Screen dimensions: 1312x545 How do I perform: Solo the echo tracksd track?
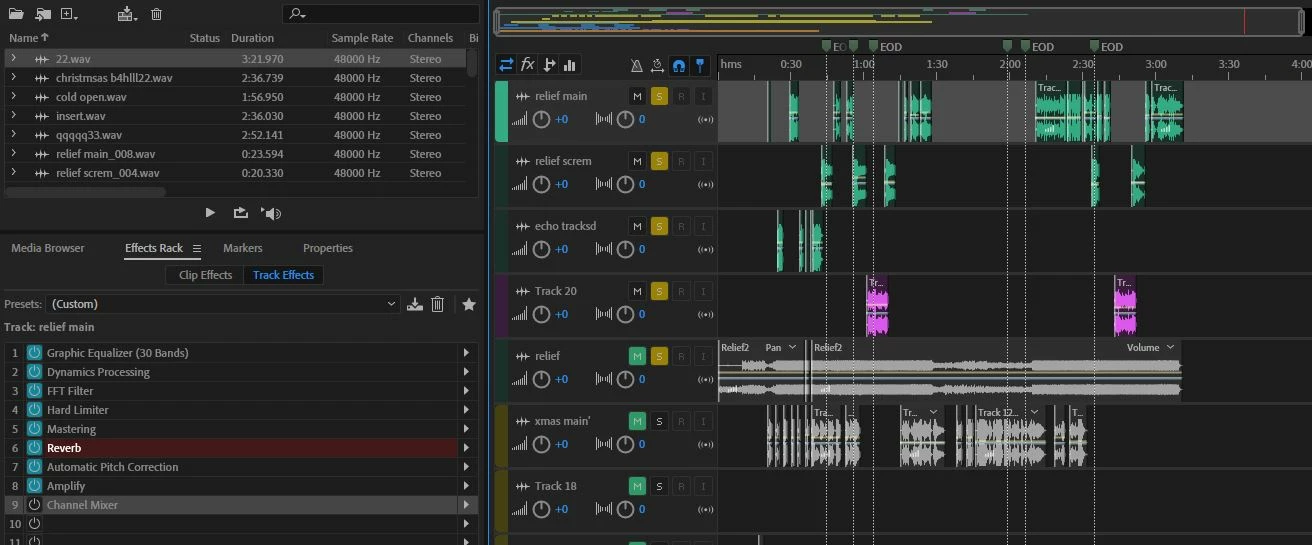659,226
